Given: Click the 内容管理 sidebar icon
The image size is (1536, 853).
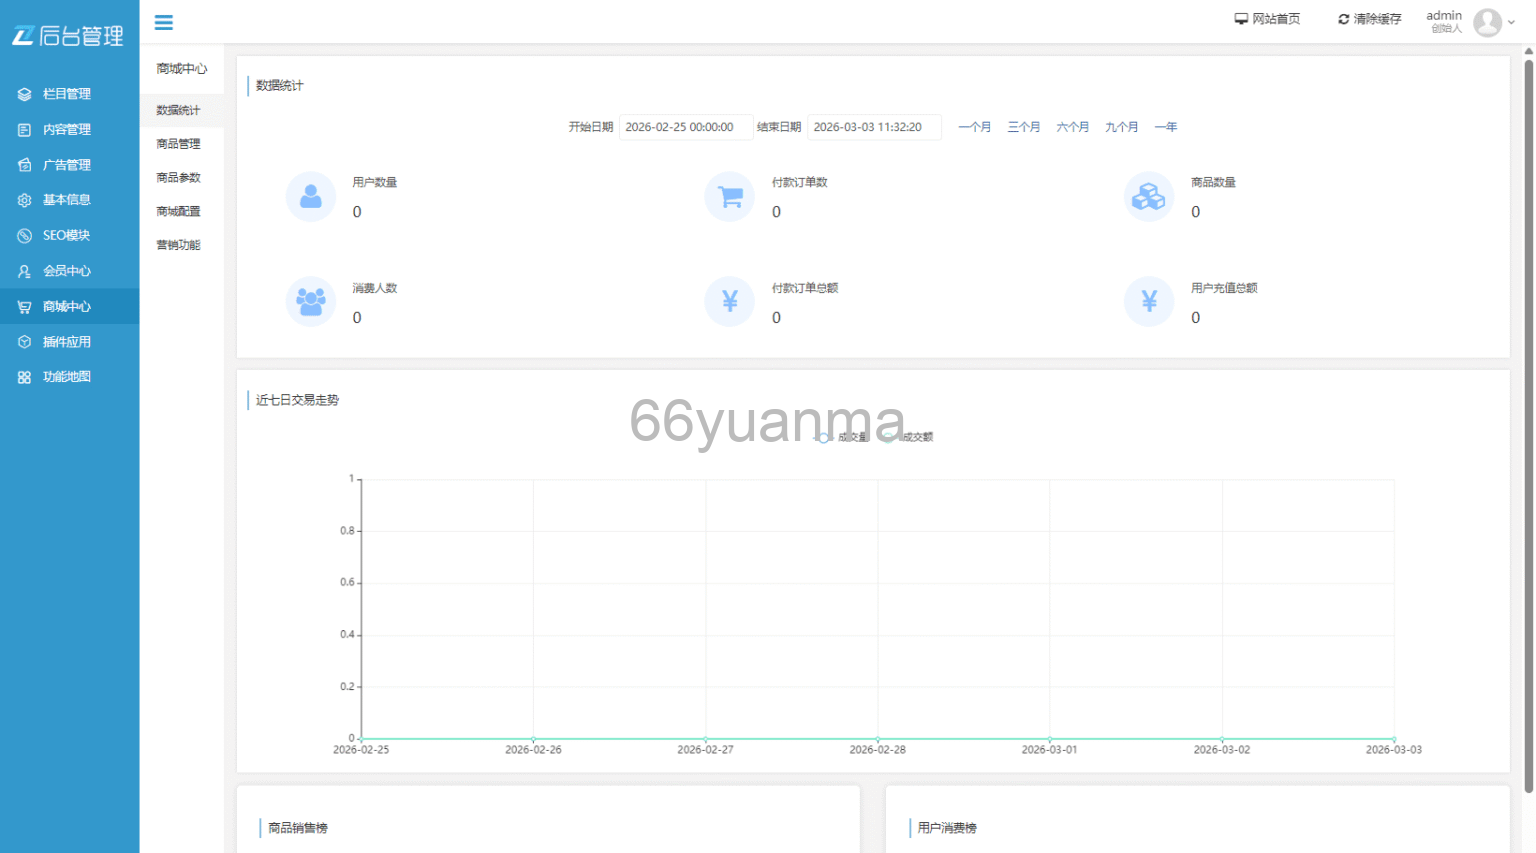Looking at the screenshot, I should coord(24,130).
